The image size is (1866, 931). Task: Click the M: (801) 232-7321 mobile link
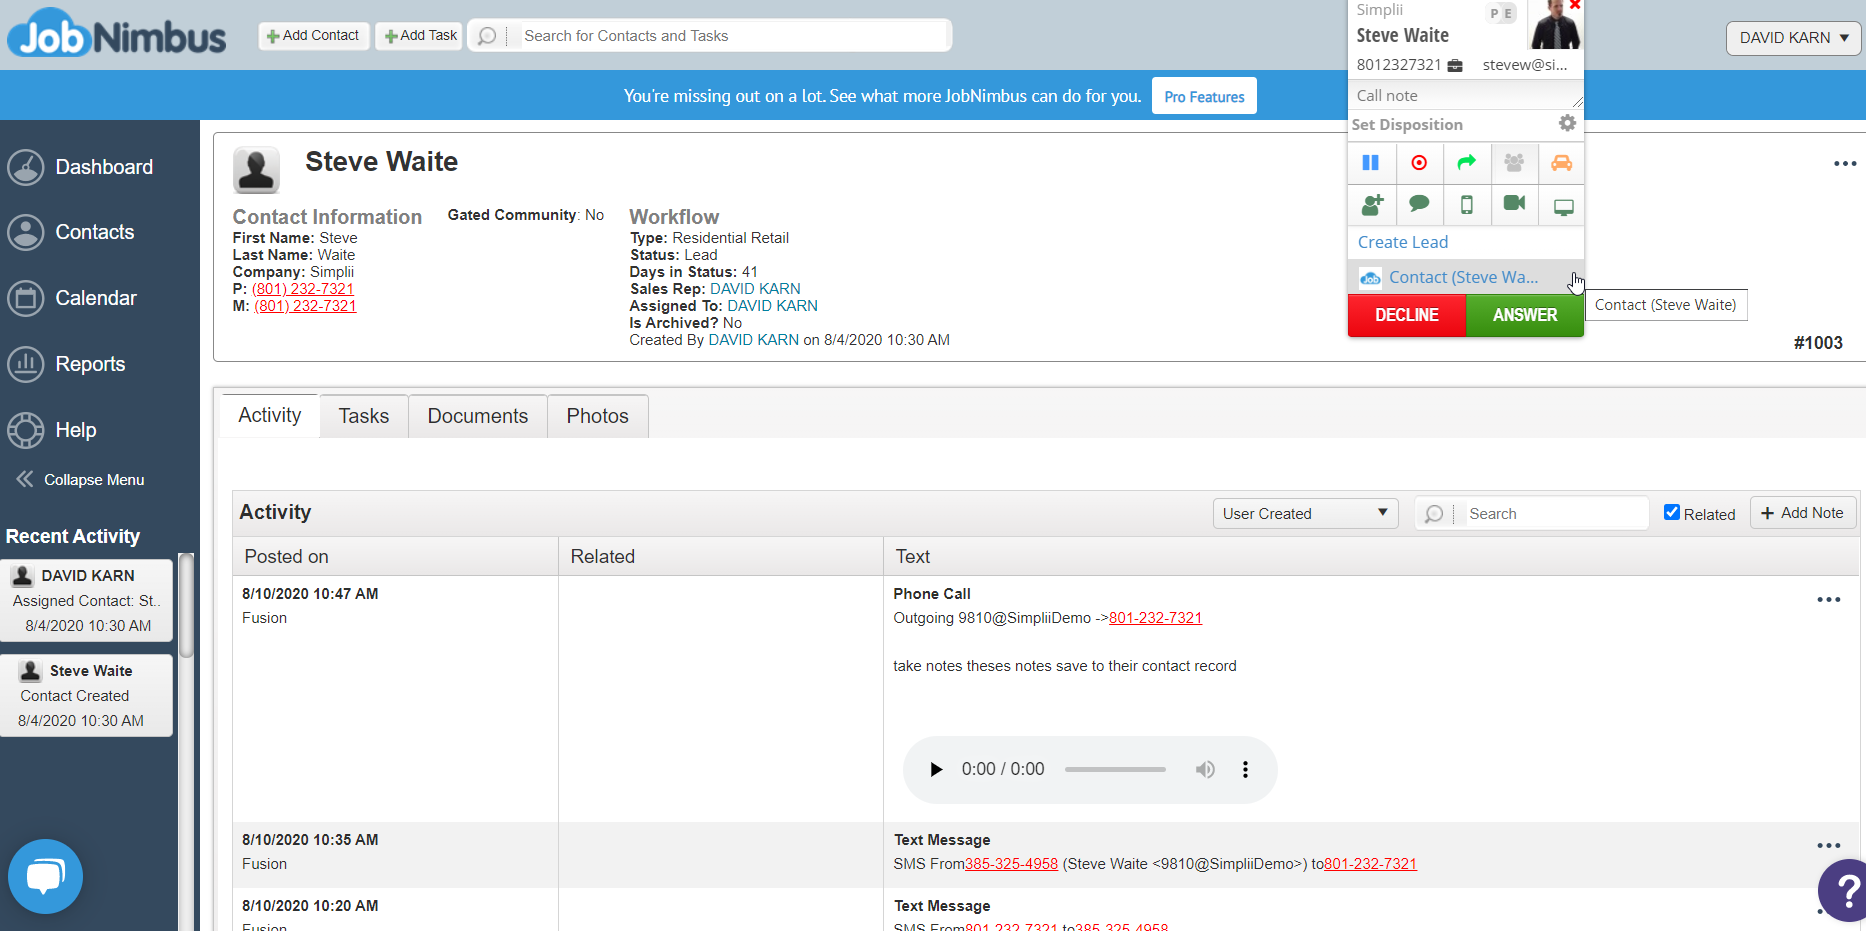tap(305, 306)
